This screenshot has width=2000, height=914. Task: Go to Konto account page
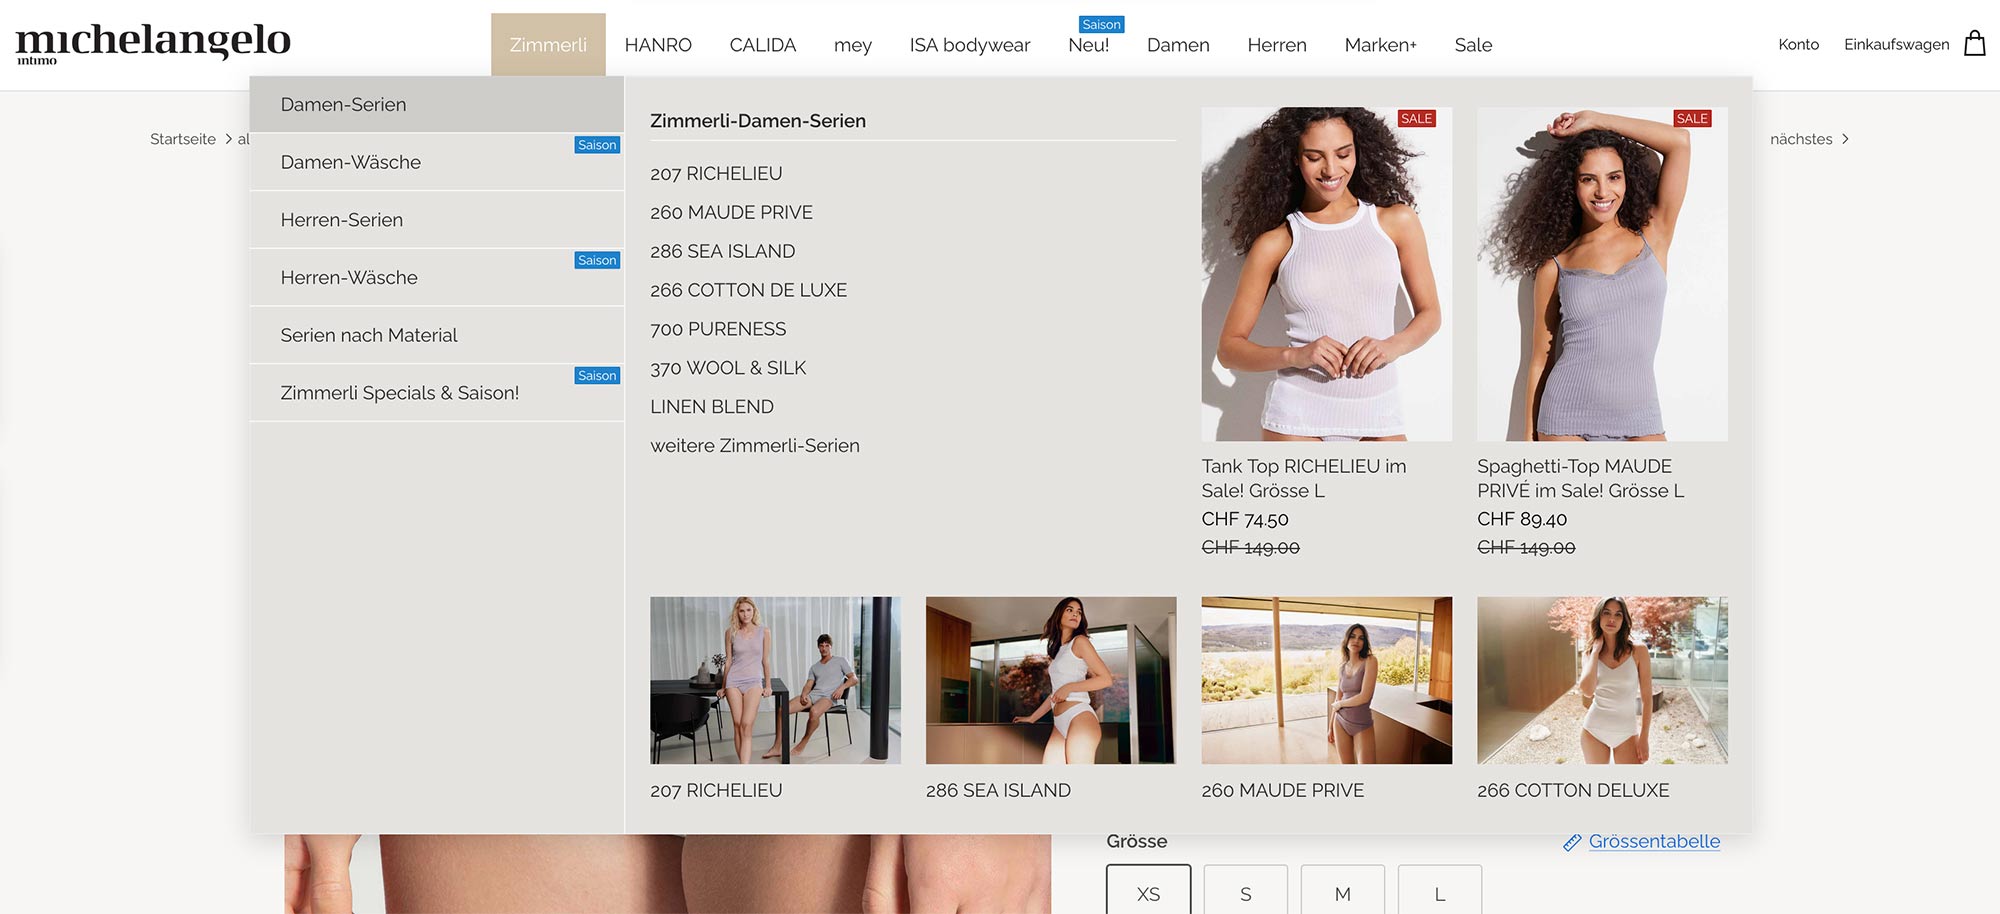point(1798,44)
